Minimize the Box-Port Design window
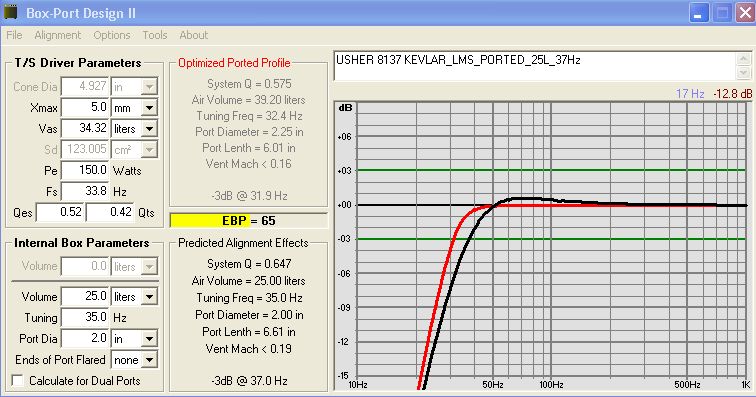The image size is (756, 397). [698, 13]
